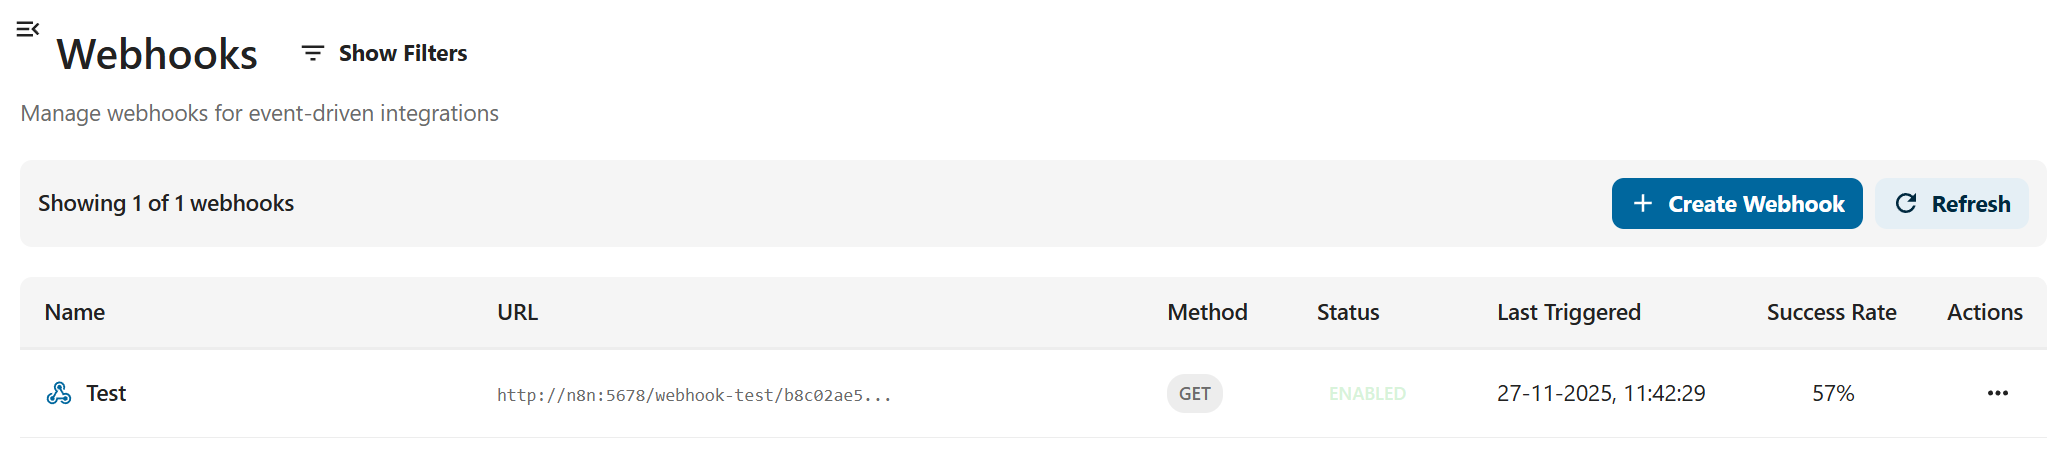
Task: Click the ENABLED status of Test webhook
Action: point(1367,394)
